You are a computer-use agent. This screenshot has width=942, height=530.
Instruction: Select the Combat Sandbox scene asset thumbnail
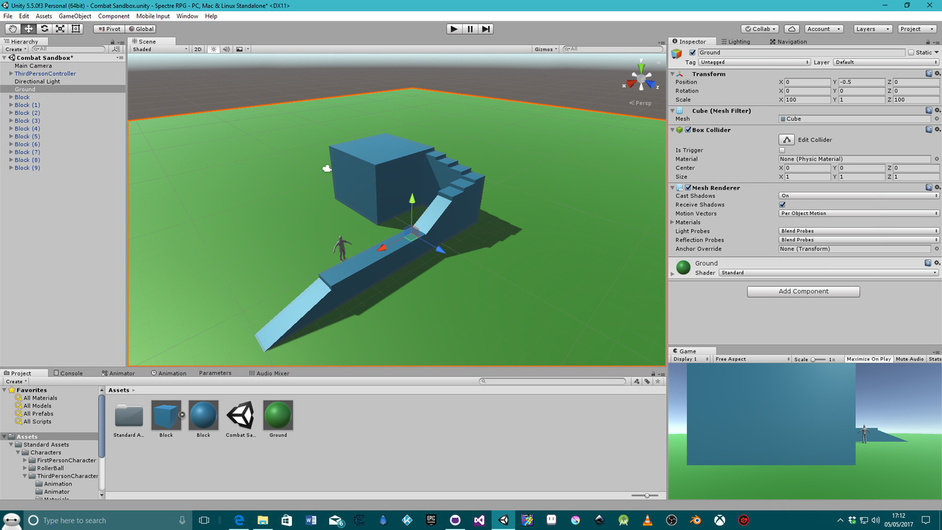[x=240, y=415]
